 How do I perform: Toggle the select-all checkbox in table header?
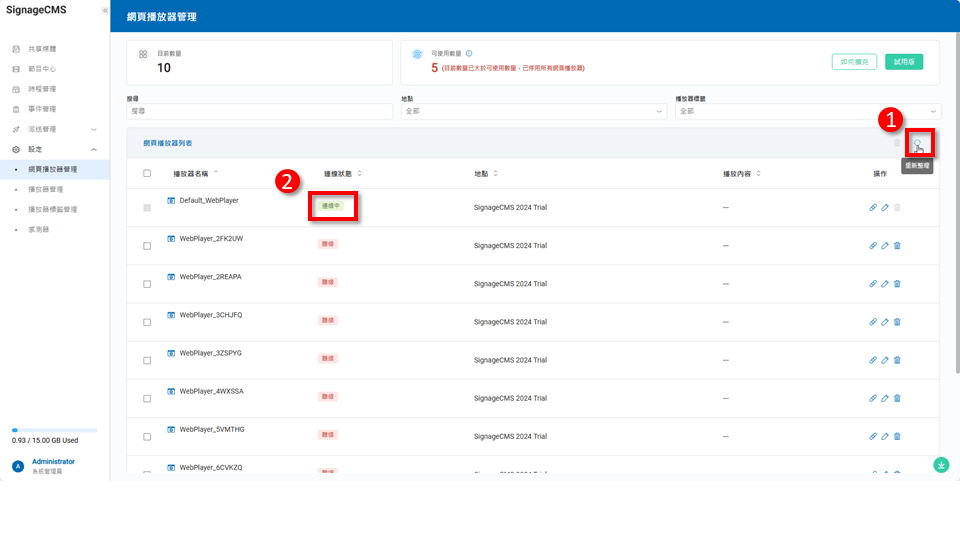pos(147,173)
